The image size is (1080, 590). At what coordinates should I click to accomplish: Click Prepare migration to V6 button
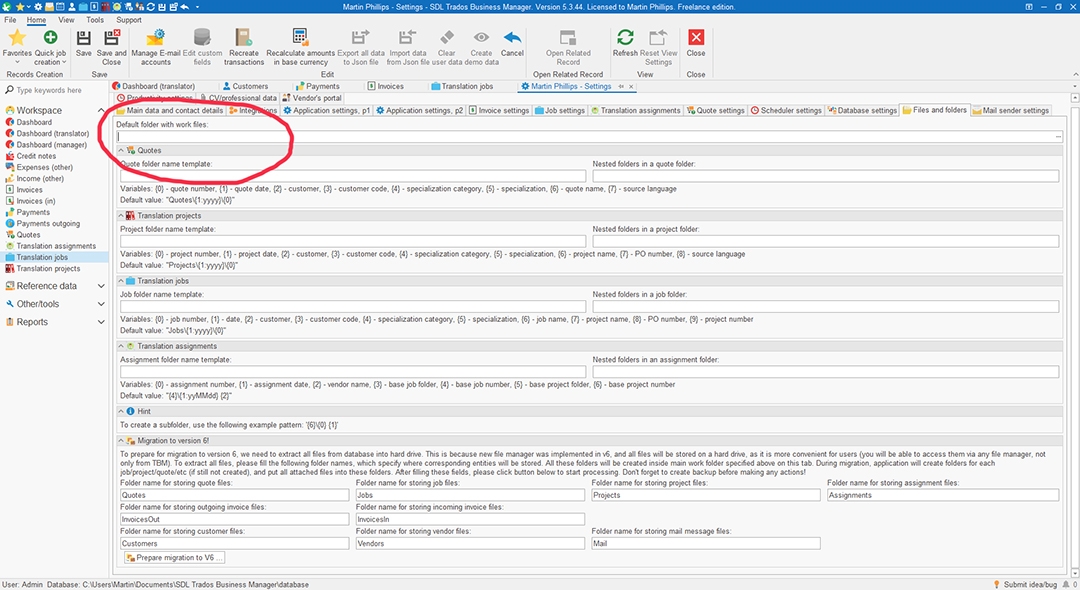point(174,558)
